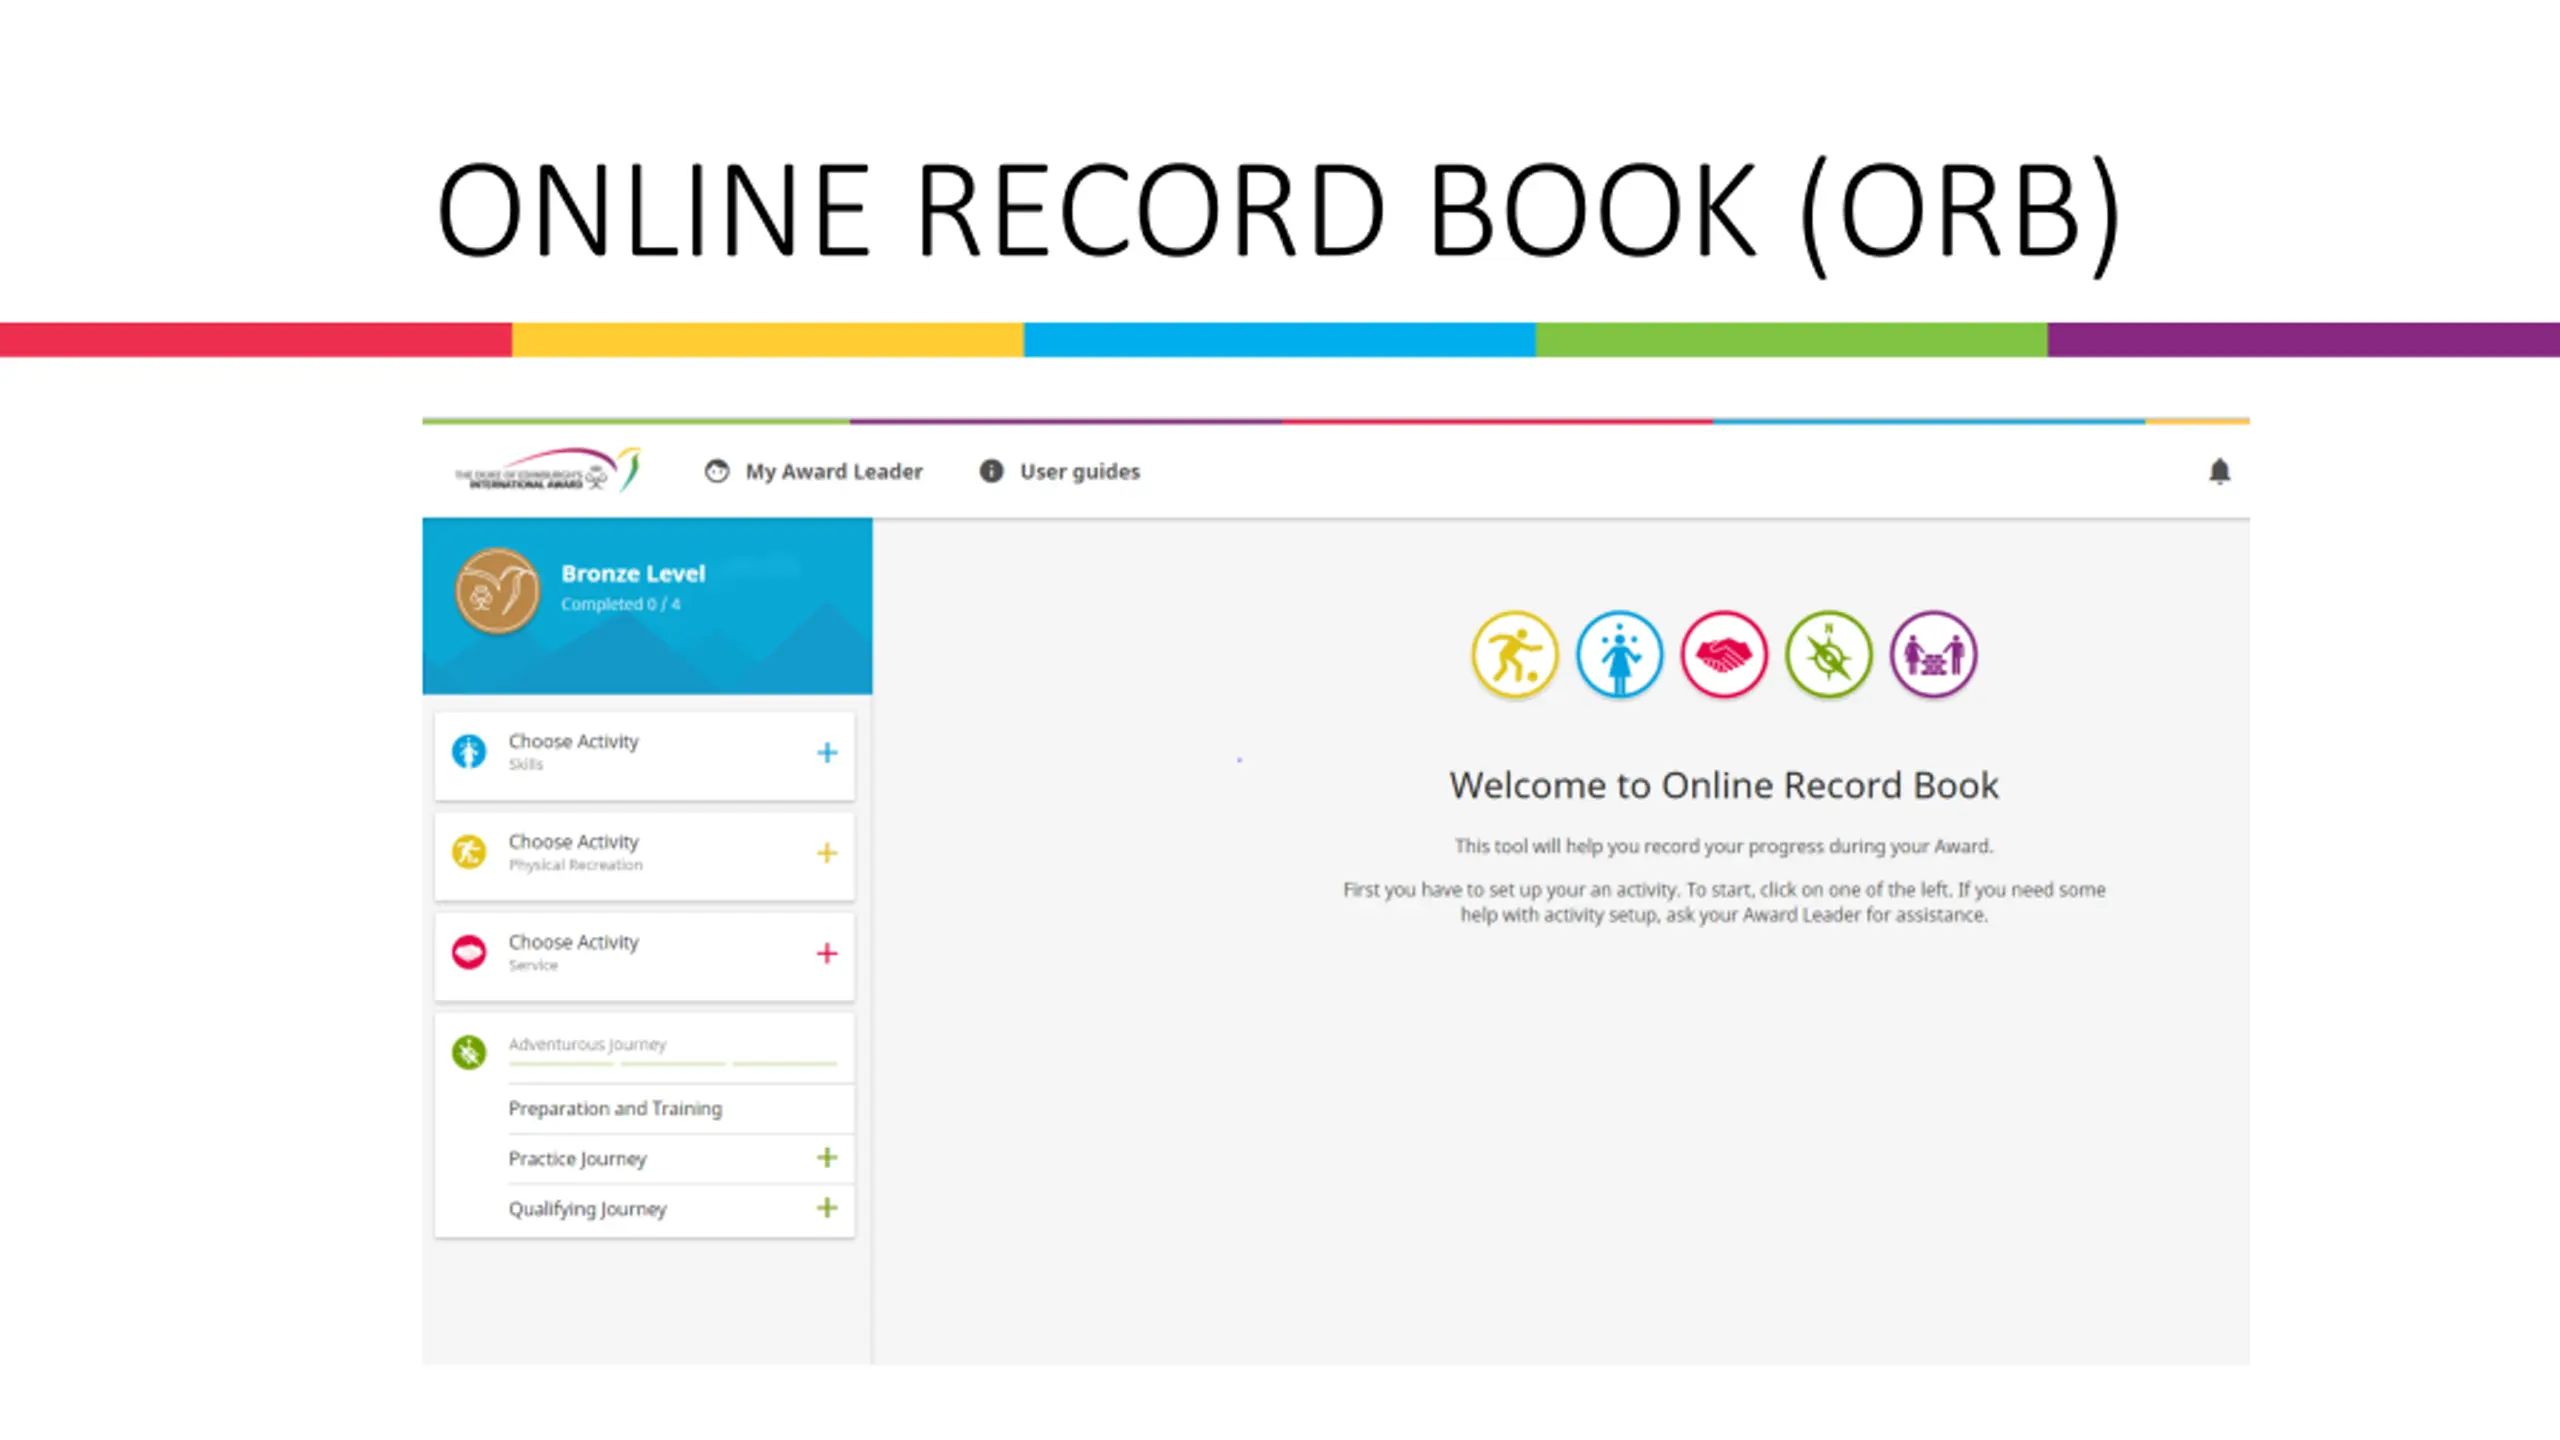This screenshot has height=1440, width=2560.
Task: Click the My Award Leader face icon
Action: click(x=717, y=471)
